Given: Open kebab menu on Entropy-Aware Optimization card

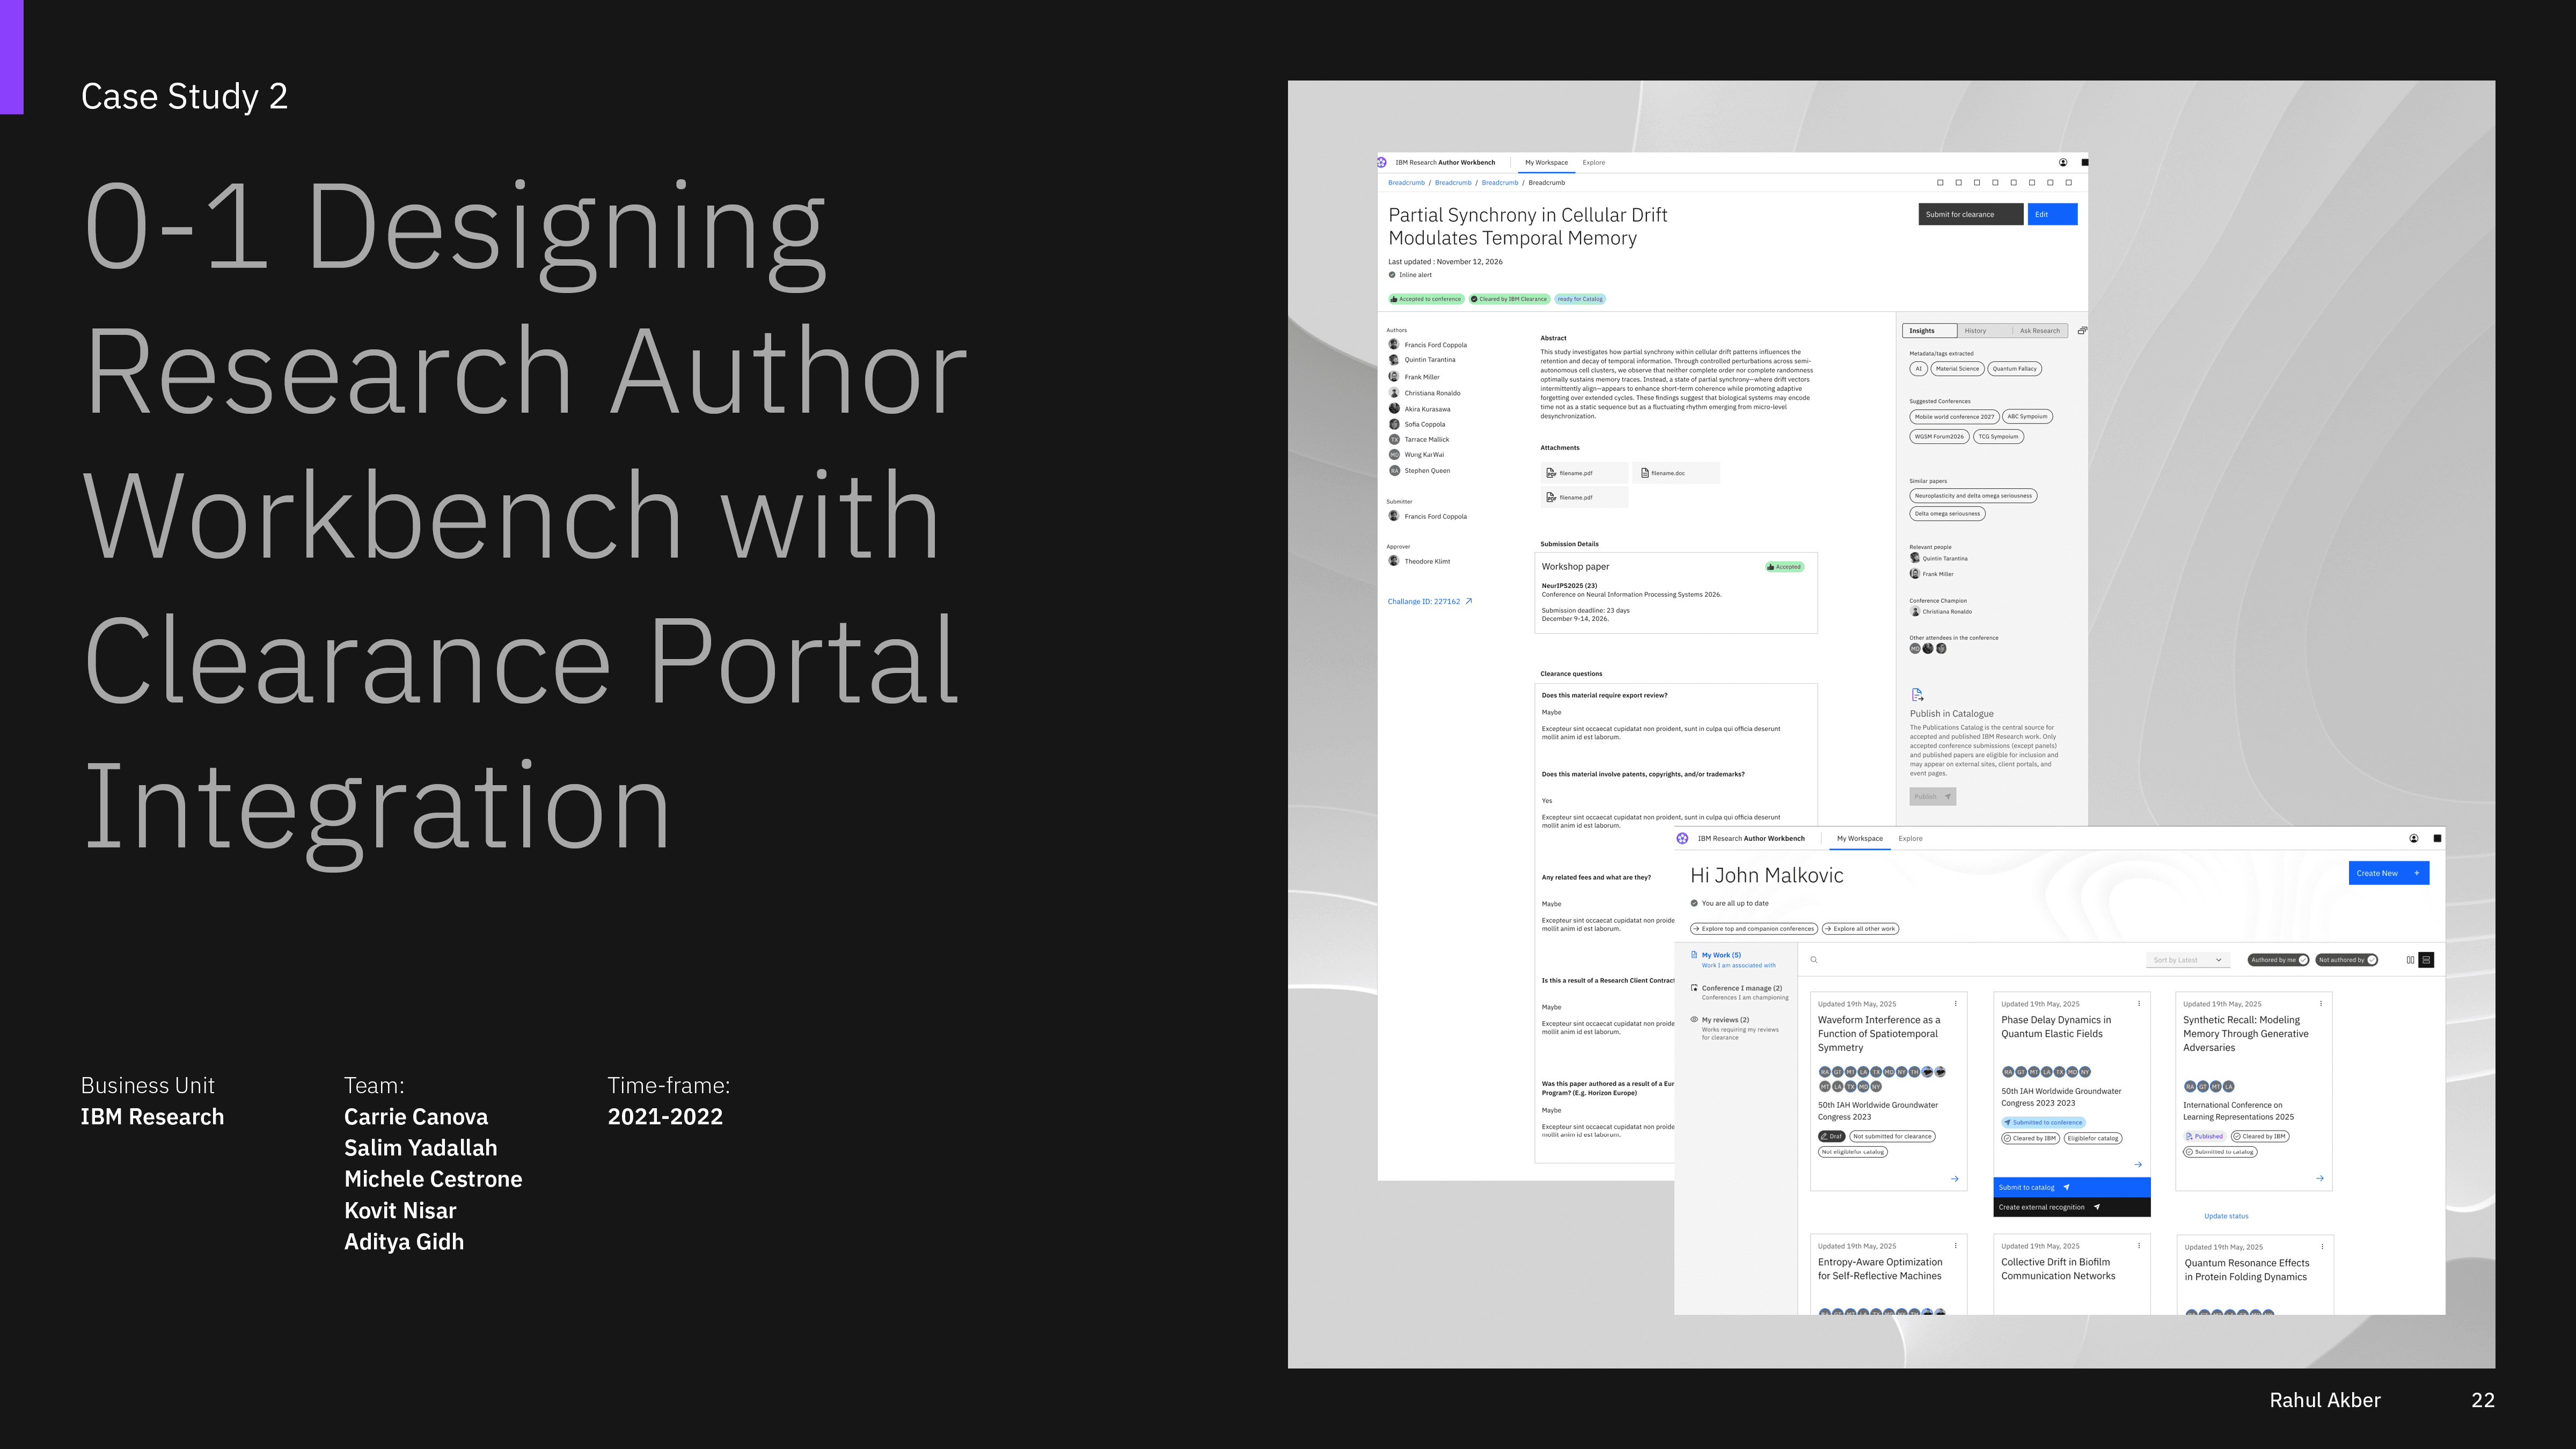Looking at the screenshot, I should [x=1956, y=1246].
